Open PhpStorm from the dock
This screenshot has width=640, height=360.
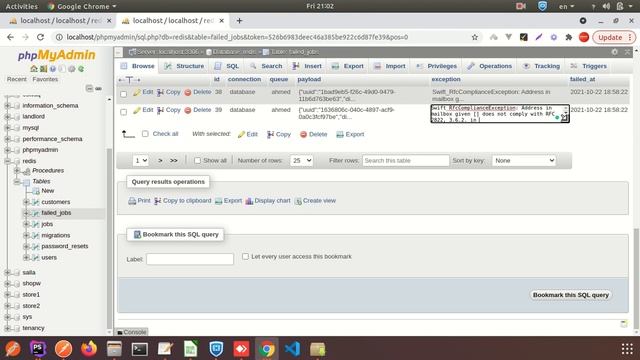(38, 349)
